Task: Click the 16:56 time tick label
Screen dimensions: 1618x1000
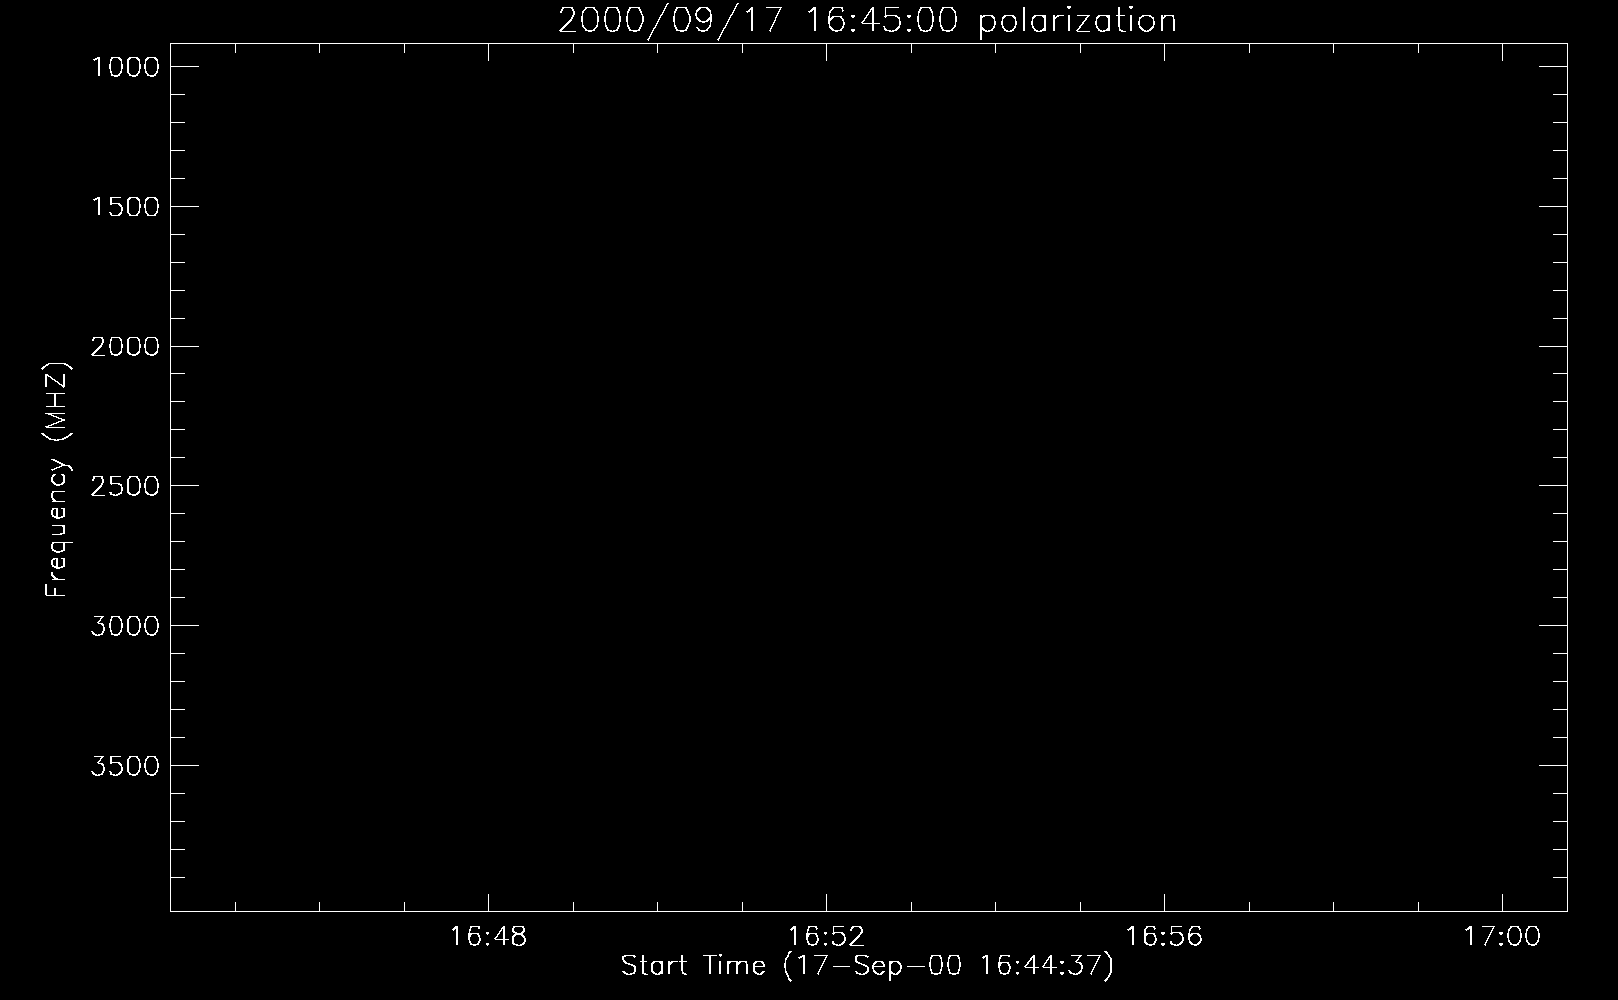Action: (x=1164, y=937)
